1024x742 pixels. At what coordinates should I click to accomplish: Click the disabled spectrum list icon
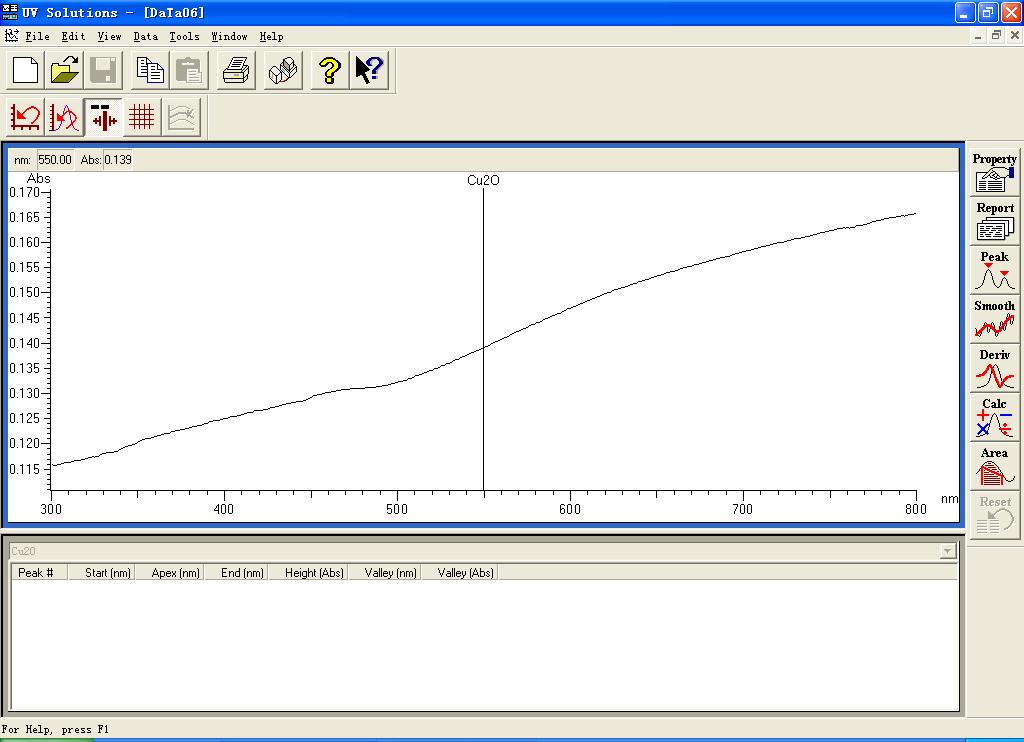(181, 118)
